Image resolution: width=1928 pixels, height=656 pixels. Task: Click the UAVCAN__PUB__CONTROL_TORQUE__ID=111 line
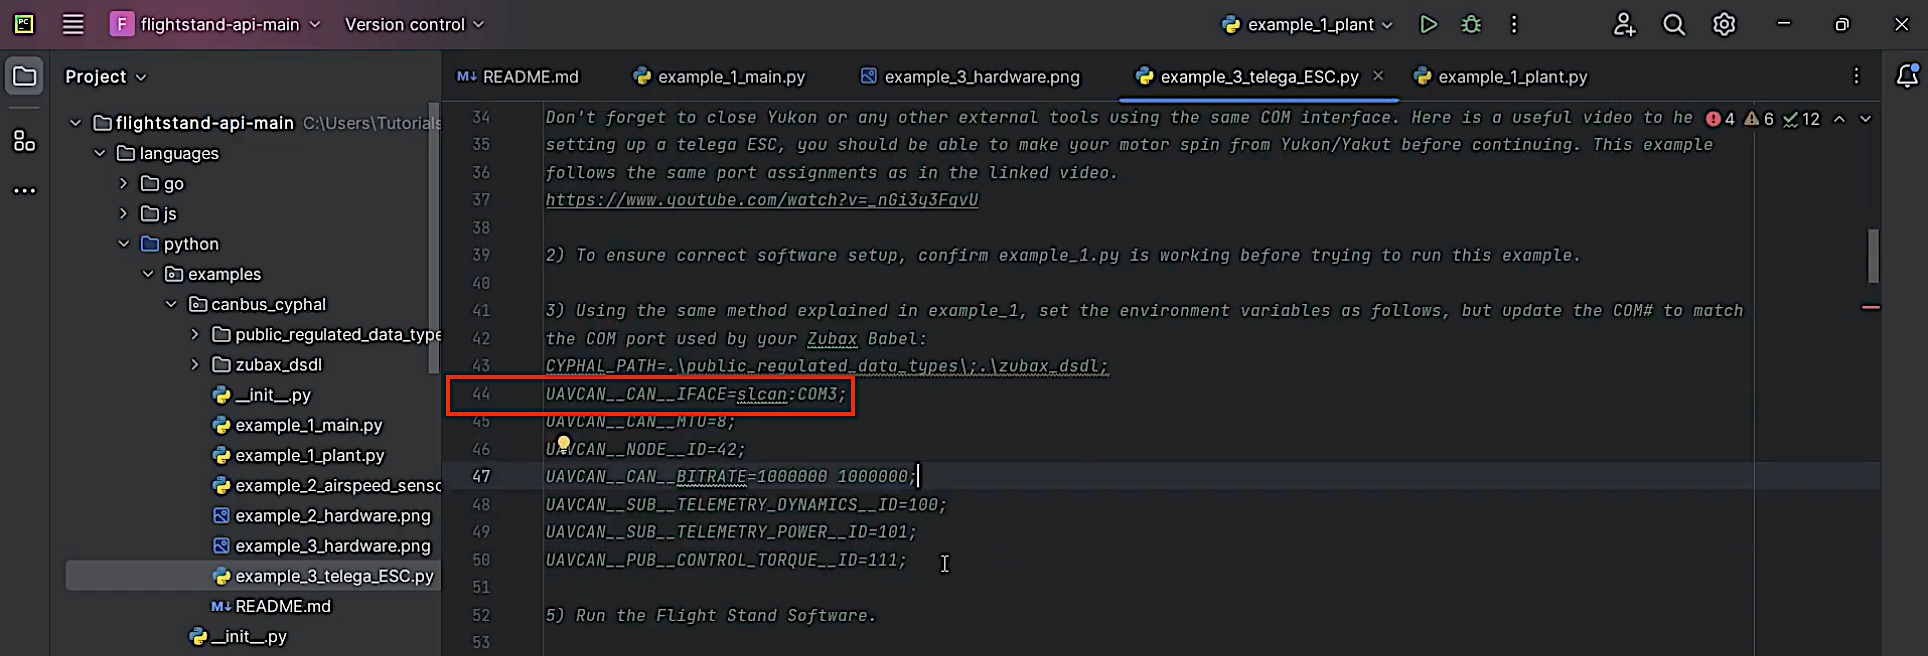coord(726,560)
